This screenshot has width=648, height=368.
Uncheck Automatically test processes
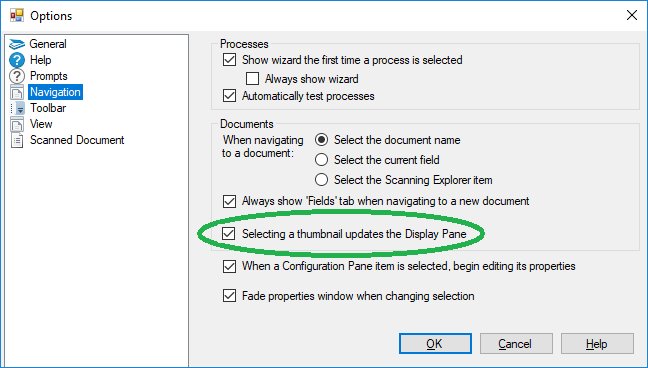tap(229, 96)
